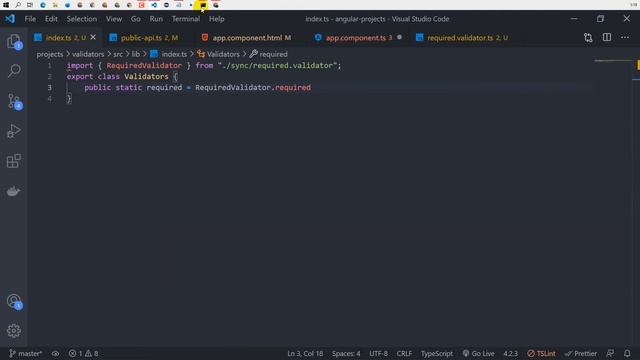This screenshot has width=640, height=360.
Task: Split the editor to the right
Action: (607, 38)
